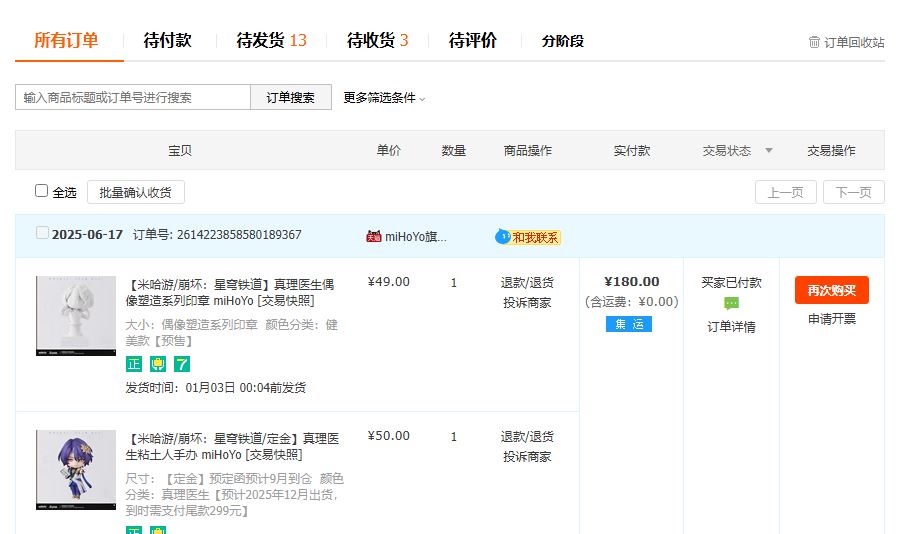905x534 pixels.
Task: Click the 买家已付款 status text
Action: coord(731,283)
